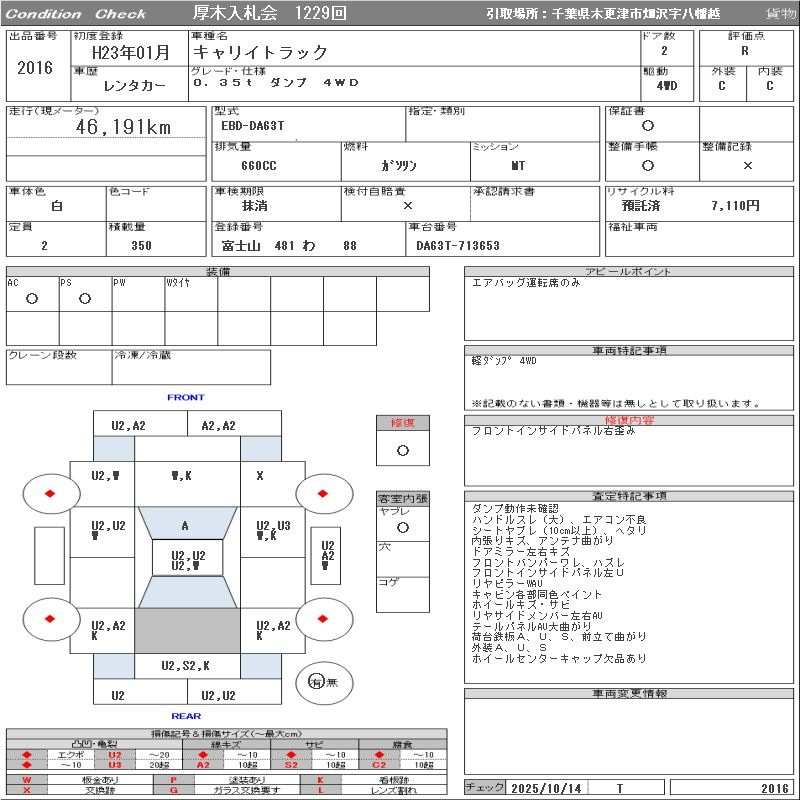Click the red U2 legend color cell

pos(114,755)
